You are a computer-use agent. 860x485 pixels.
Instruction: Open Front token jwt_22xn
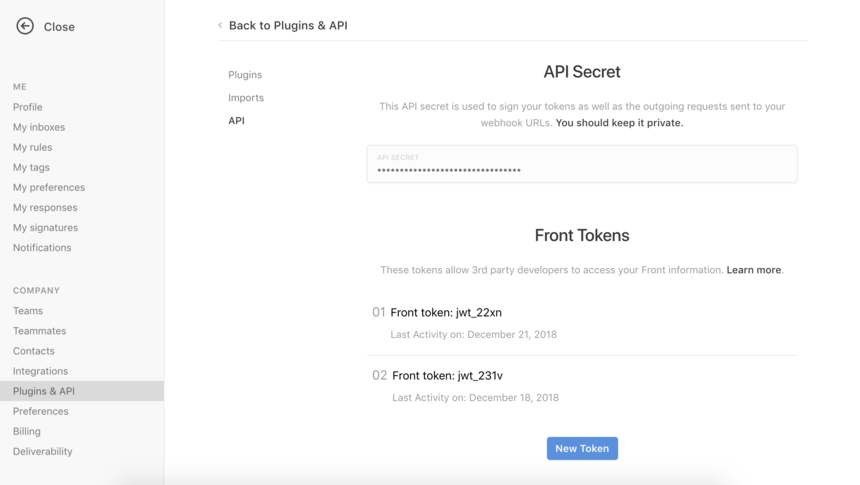point(446,312)
